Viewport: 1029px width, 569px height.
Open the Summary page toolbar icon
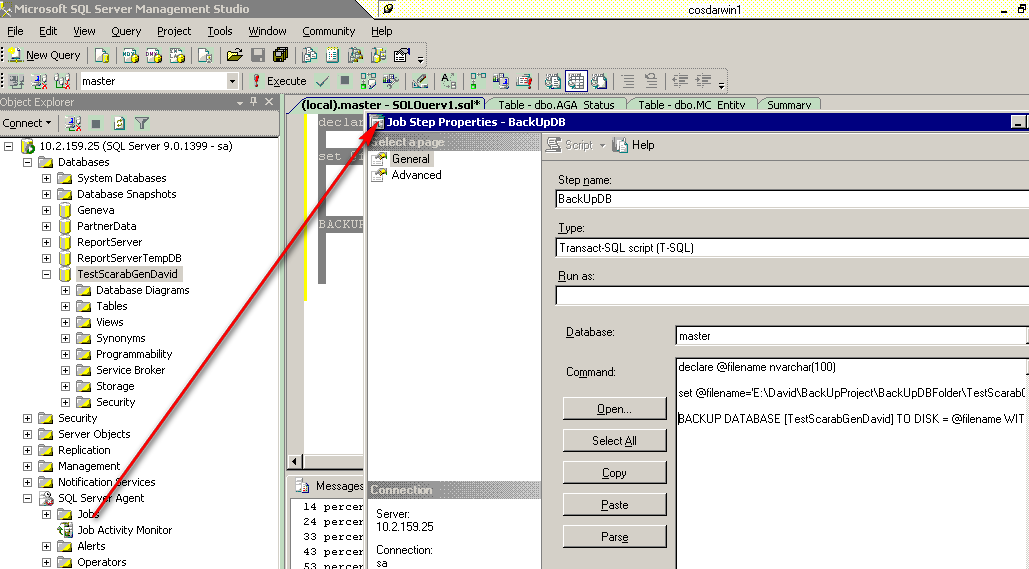[x=333, y=55]
